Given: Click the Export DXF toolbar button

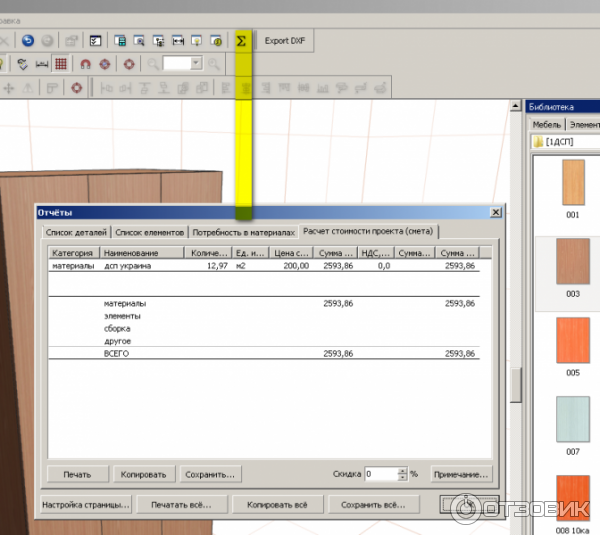Looking at the screenshot, I should coord(284,41).
